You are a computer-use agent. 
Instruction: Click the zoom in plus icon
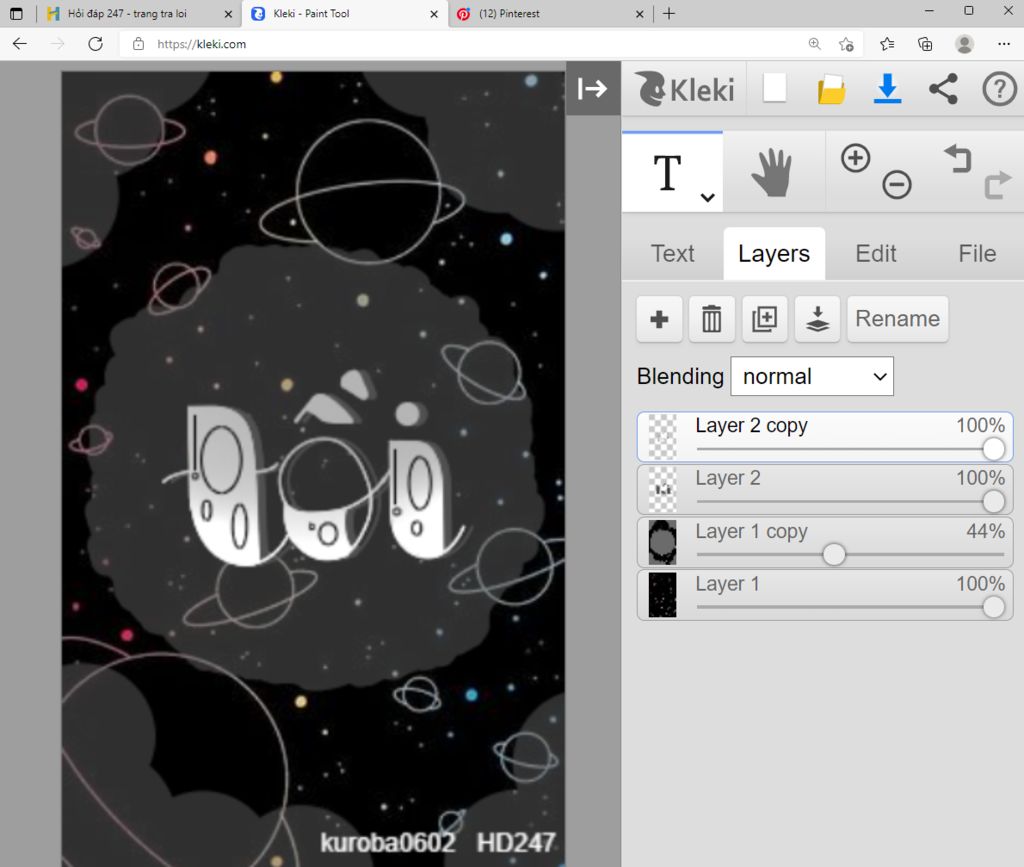pos(856,158)
